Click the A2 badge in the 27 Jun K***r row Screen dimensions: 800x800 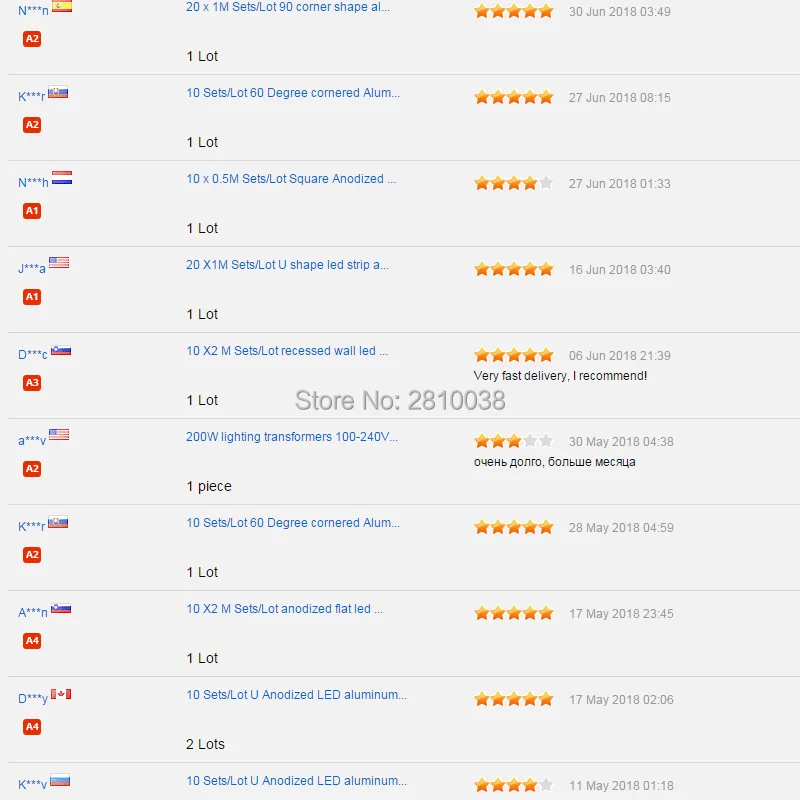[x=32, y=124]
